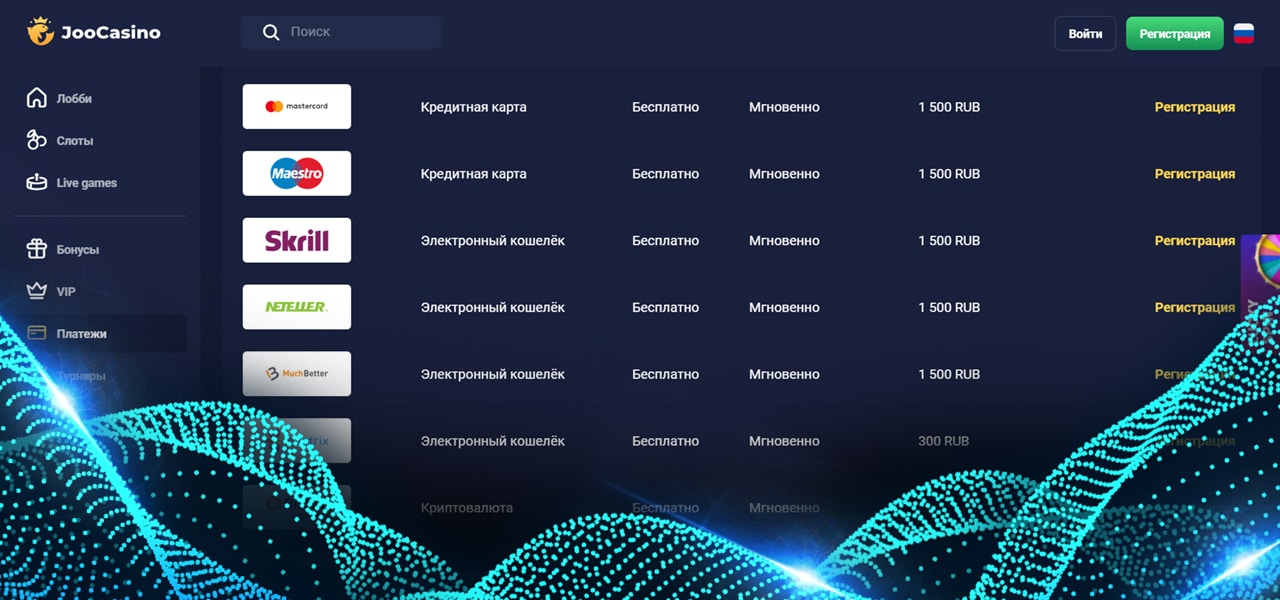
Task: Select the Слоты cherries icon
Action: pos(35,140)
